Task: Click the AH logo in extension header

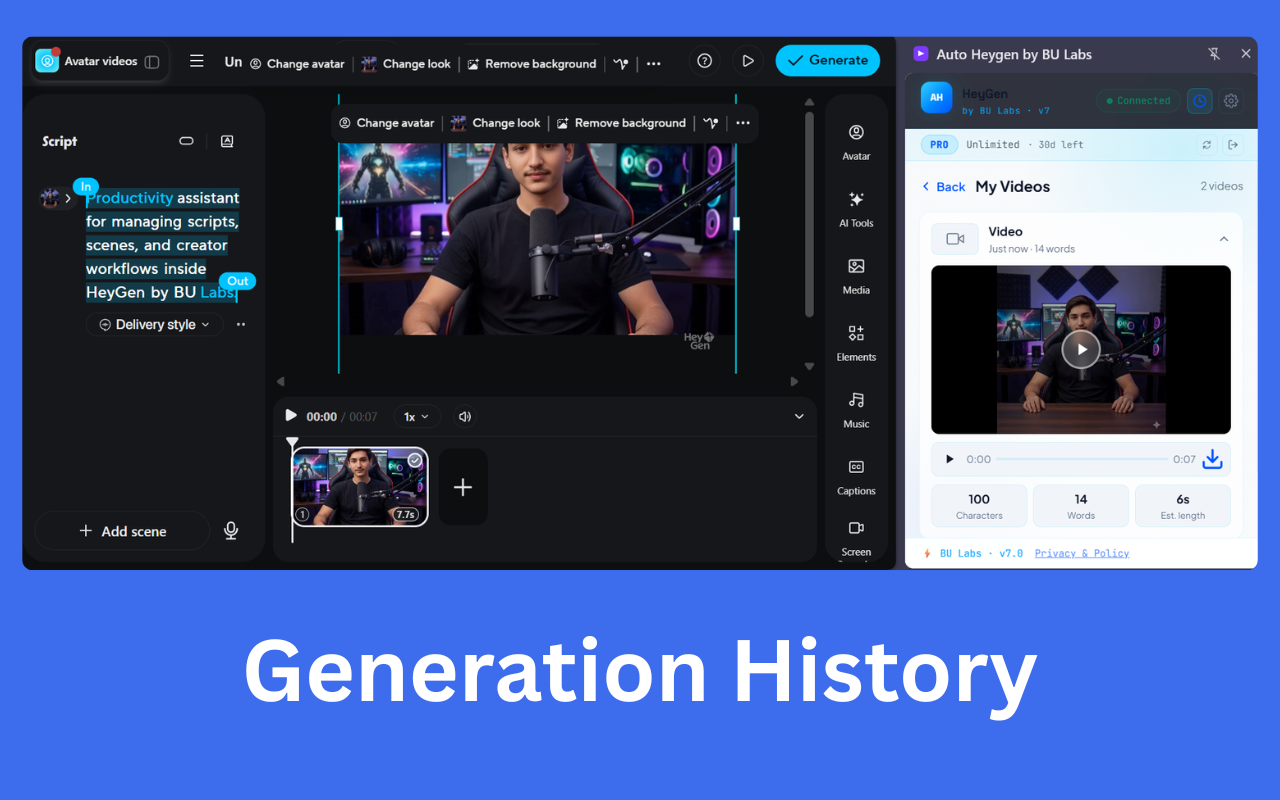Action: (937, 97)
